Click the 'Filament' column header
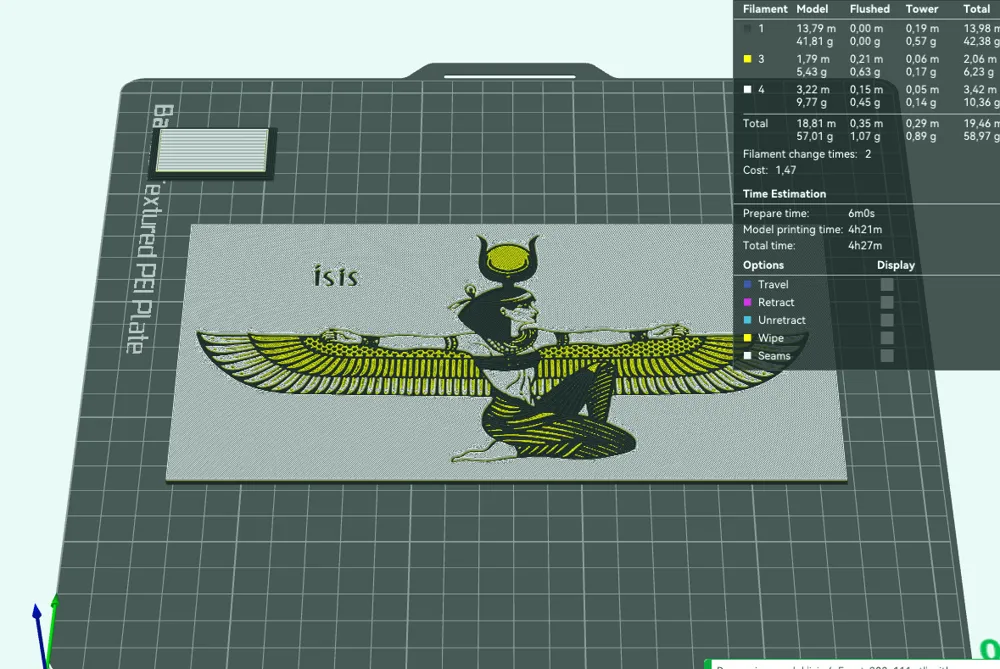The width and height of the screenshot is (1000, 669). click(x=765, y=9)
